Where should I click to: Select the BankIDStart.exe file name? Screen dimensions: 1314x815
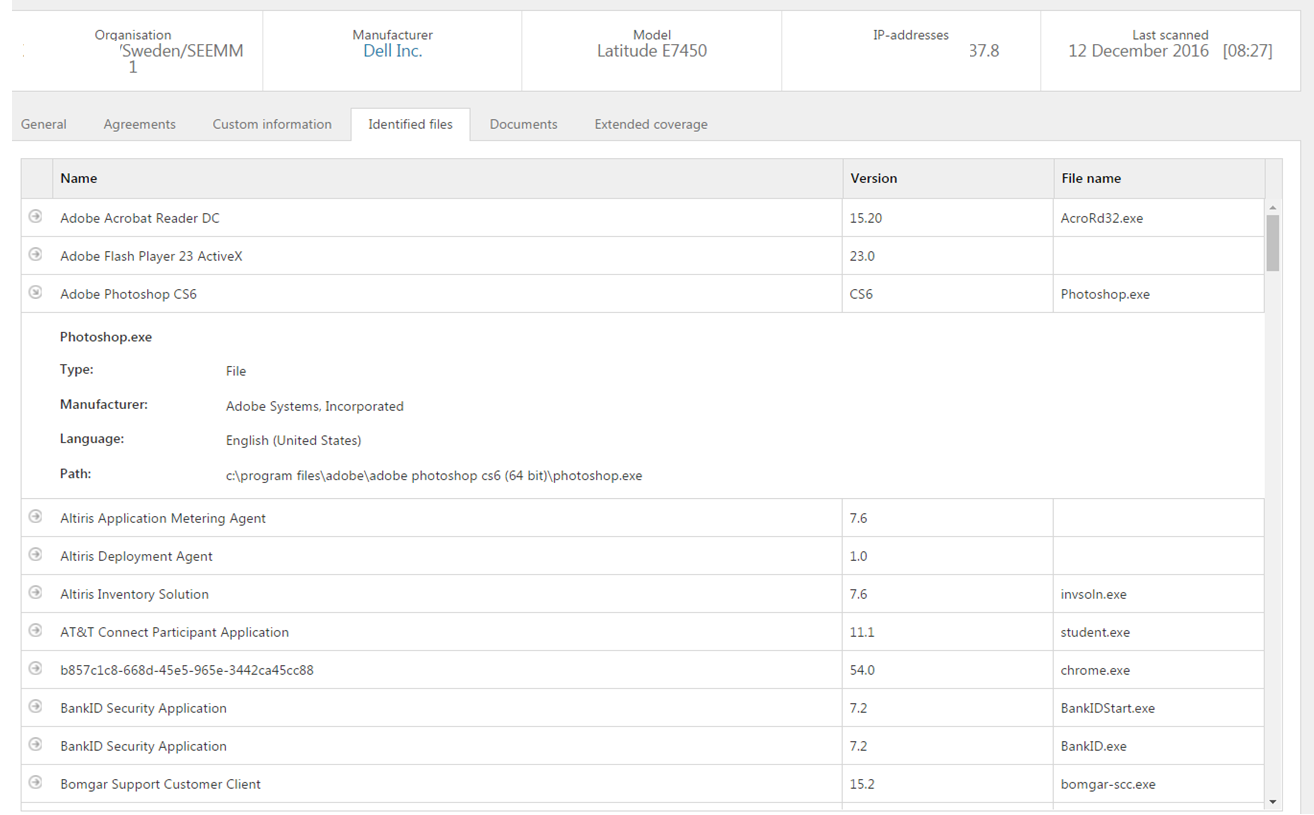coord(1108,708)
